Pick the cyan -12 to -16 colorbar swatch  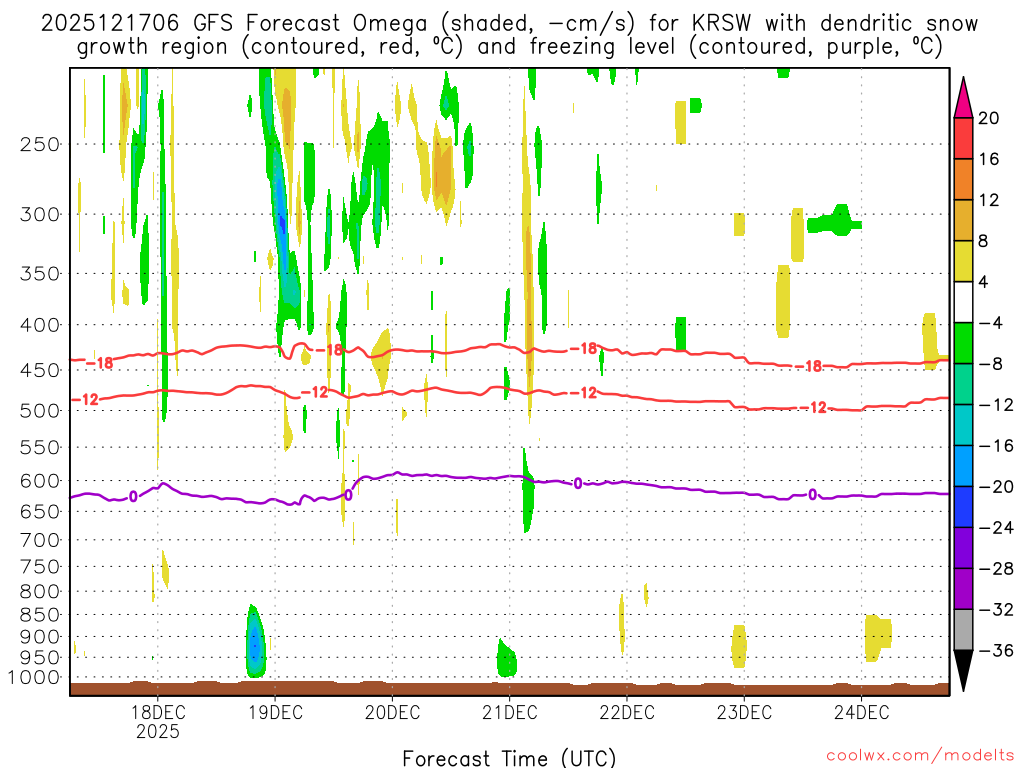click(x=963, y=425)
